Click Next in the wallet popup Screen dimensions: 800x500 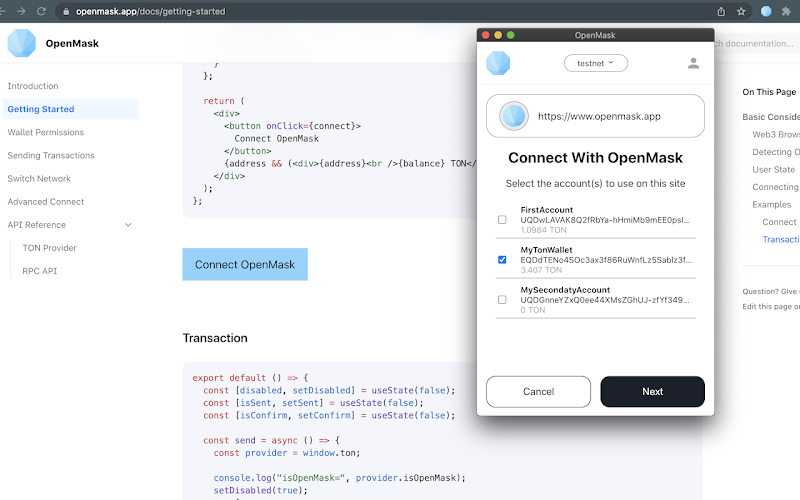pos(653,392)
